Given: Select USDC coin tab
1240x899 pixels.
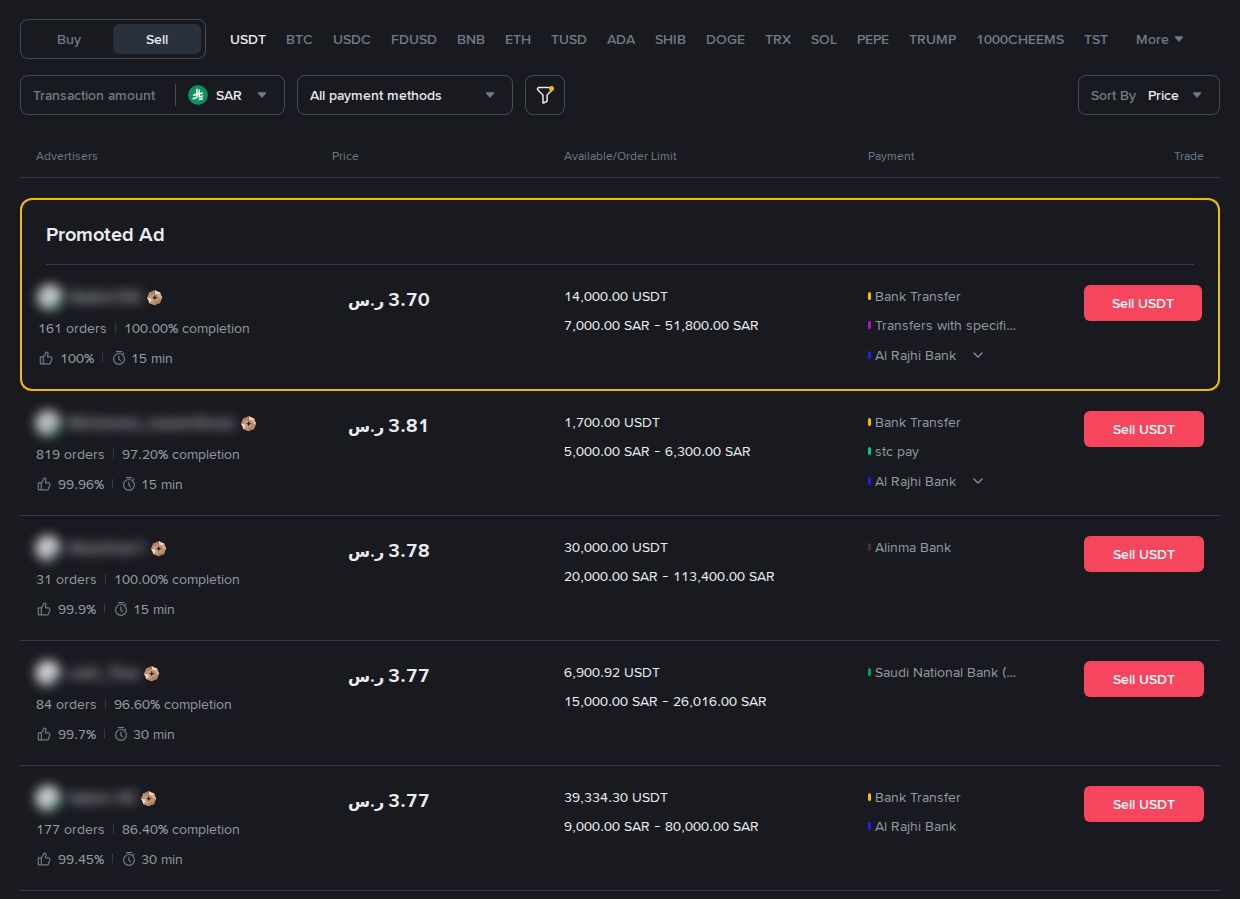Looking at the screenshot, I should pyautogui.click(x=352, y=39).
